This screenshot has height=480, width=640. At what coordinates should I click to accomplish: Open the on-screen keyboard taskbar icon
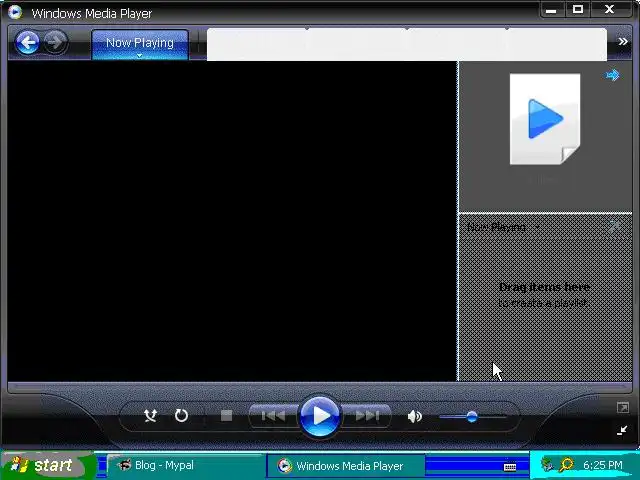(x=510, y=467)
